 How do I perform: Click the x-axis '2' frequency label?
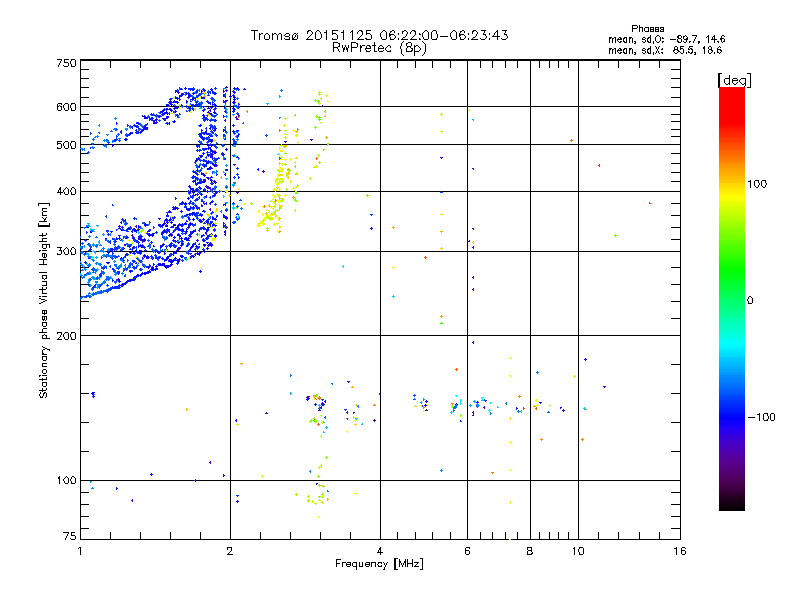point(230,551)
